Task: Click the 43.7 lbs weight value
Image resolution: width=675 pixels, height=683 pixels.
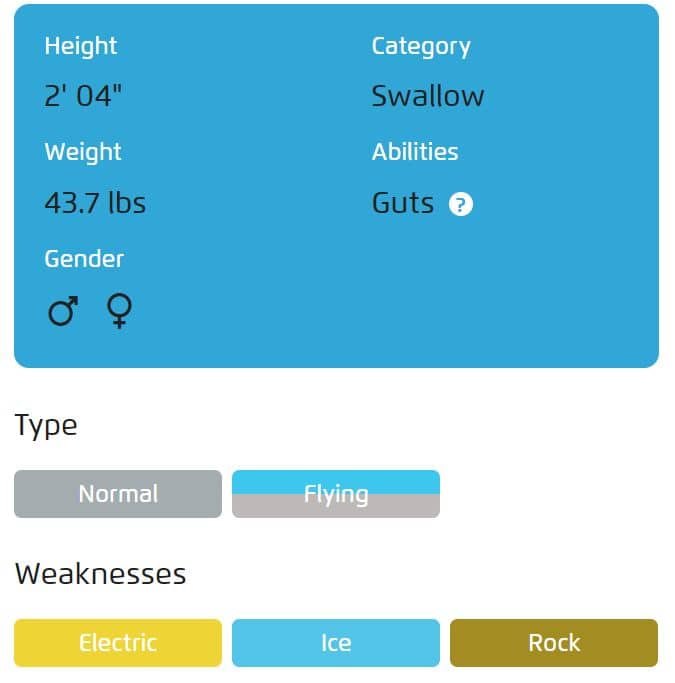Action: pyautogui.click(x=95, y=203)
